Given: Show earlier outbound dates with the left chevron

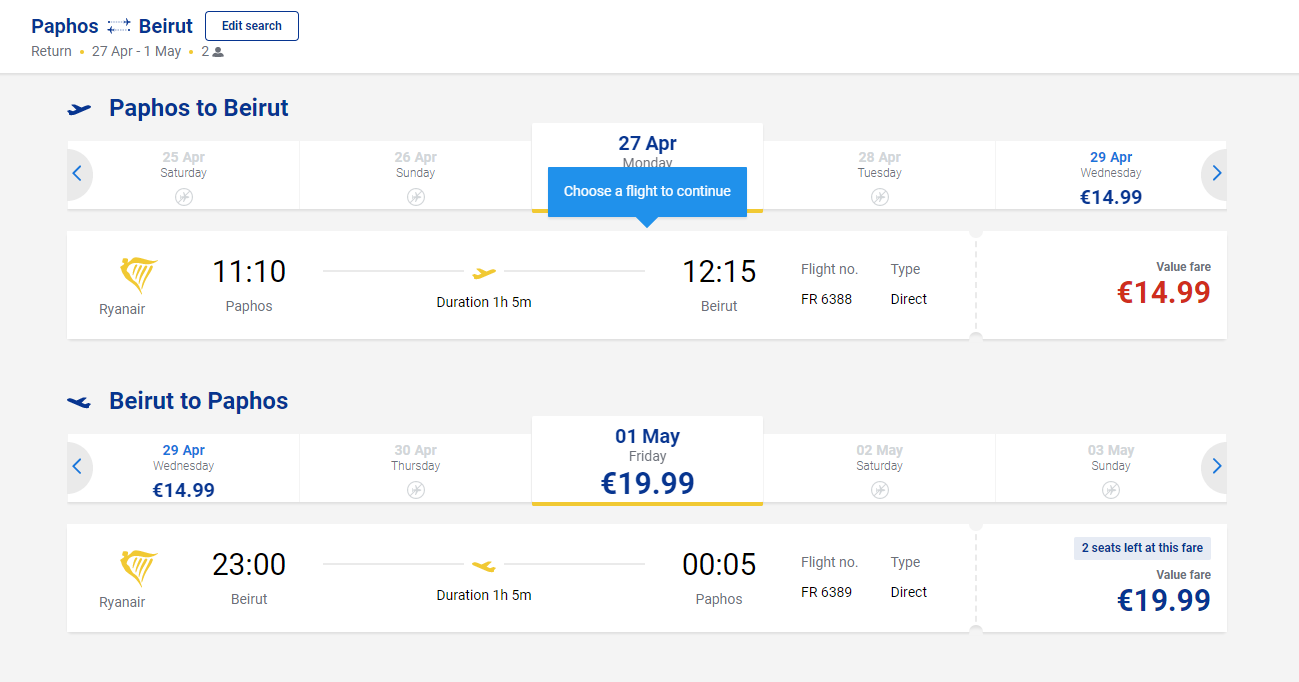Looking at the screenshot, I should 77,174.
